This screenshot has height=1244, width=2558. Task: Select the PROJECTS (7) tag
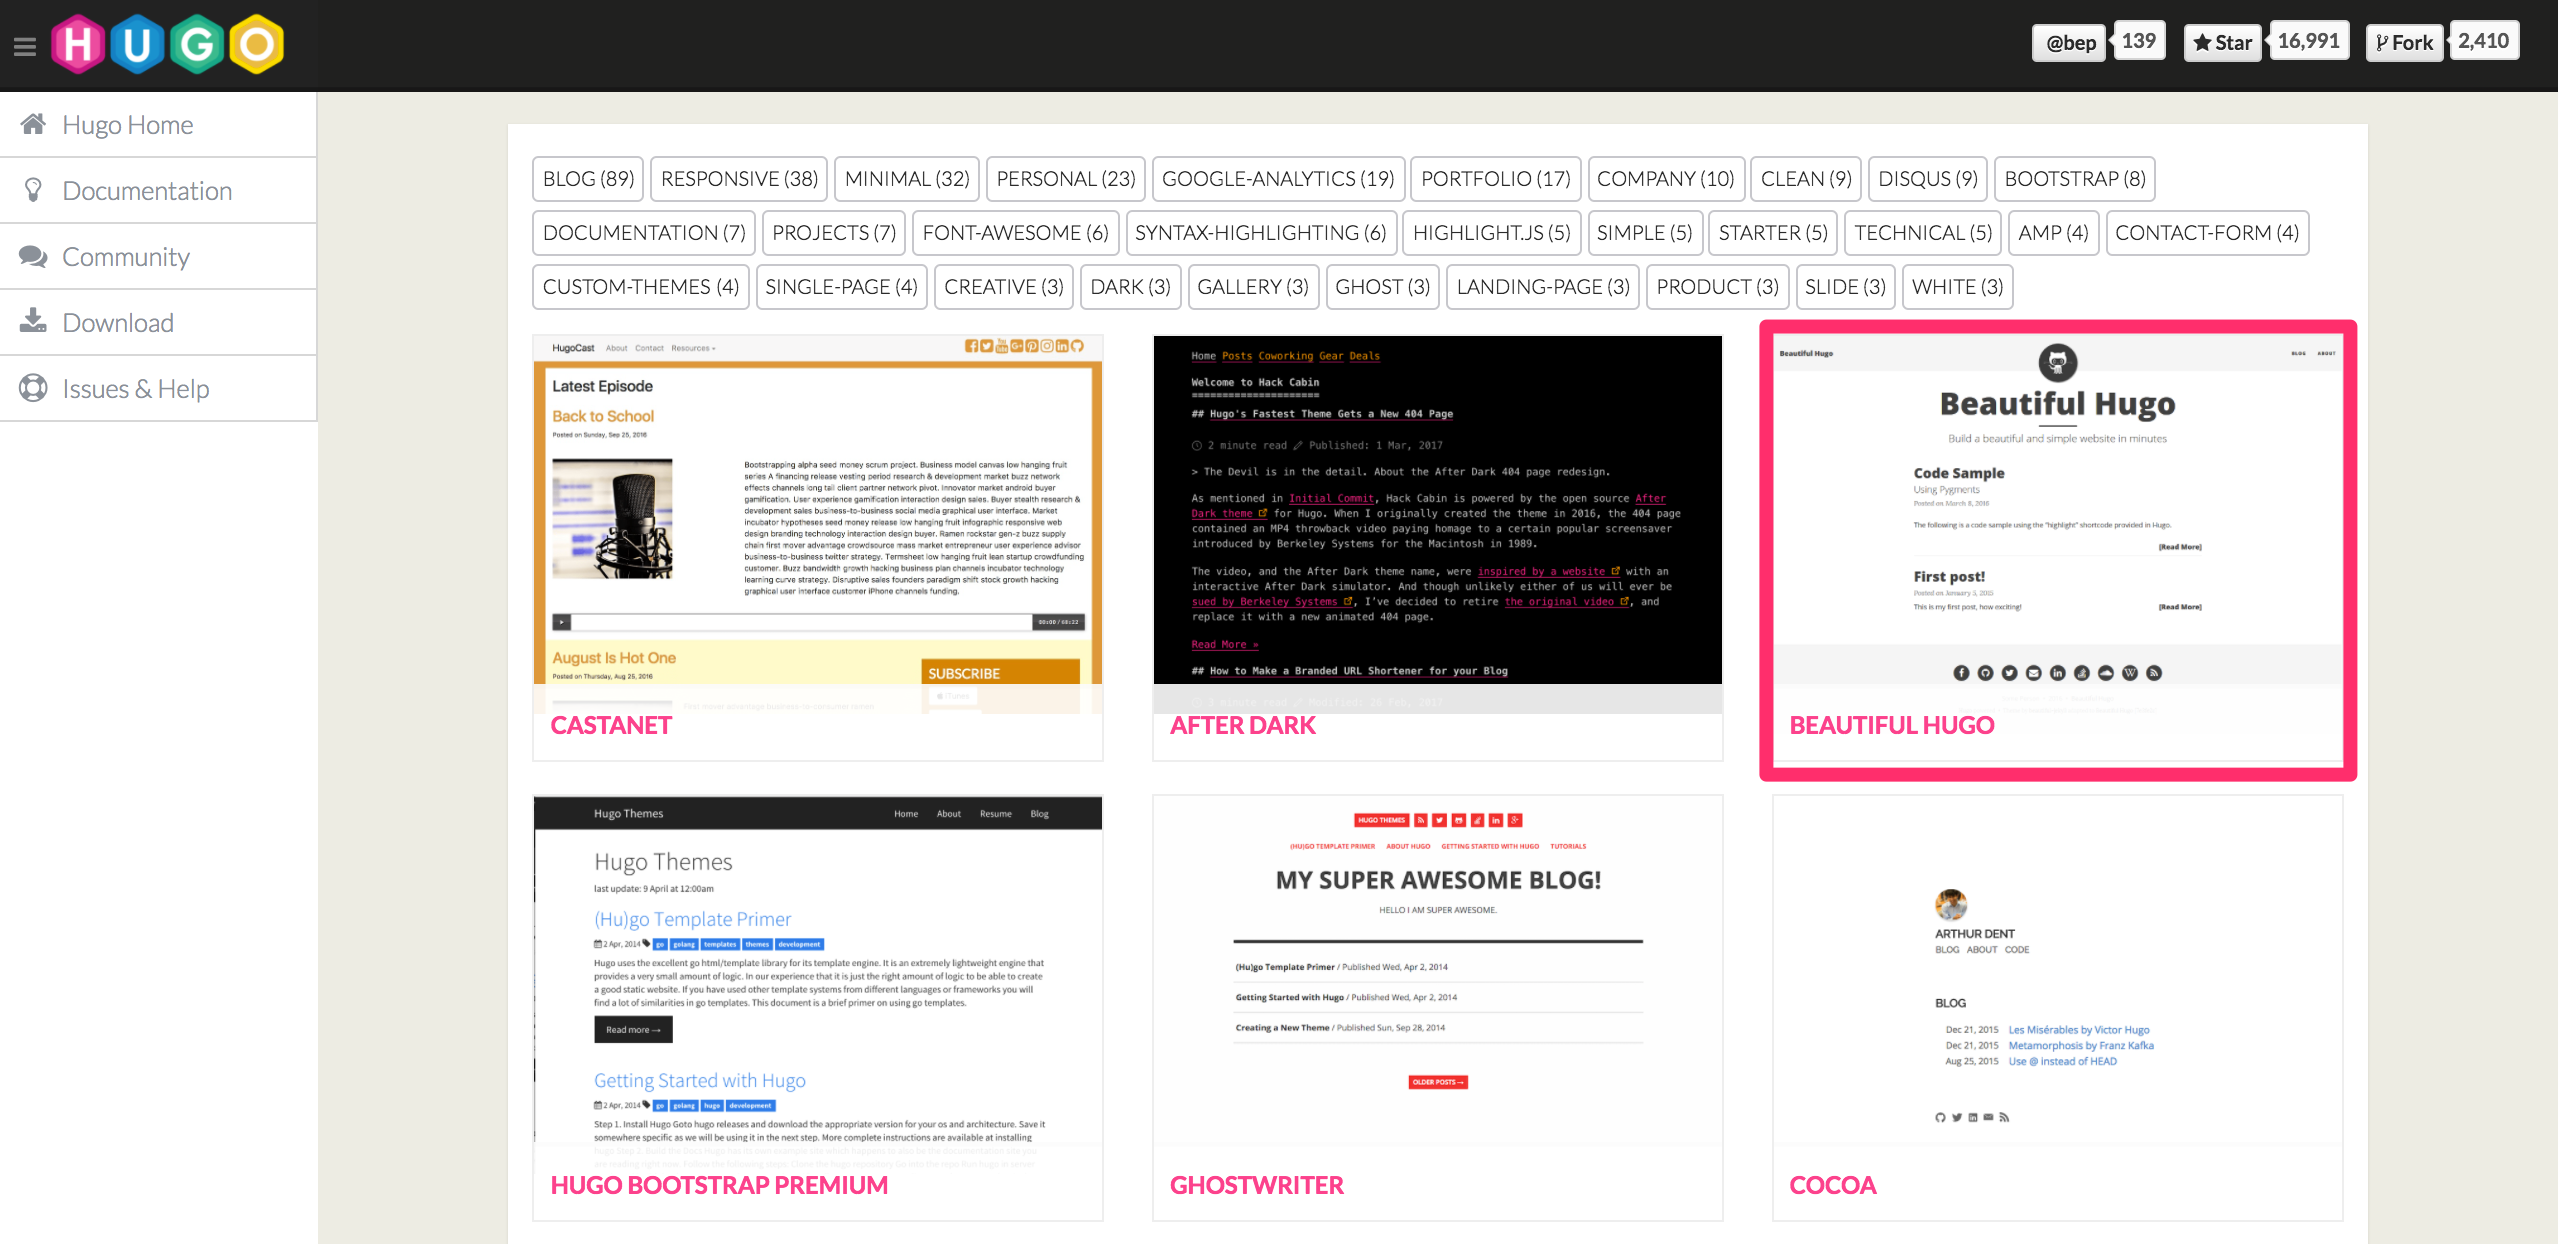(834, 233)
